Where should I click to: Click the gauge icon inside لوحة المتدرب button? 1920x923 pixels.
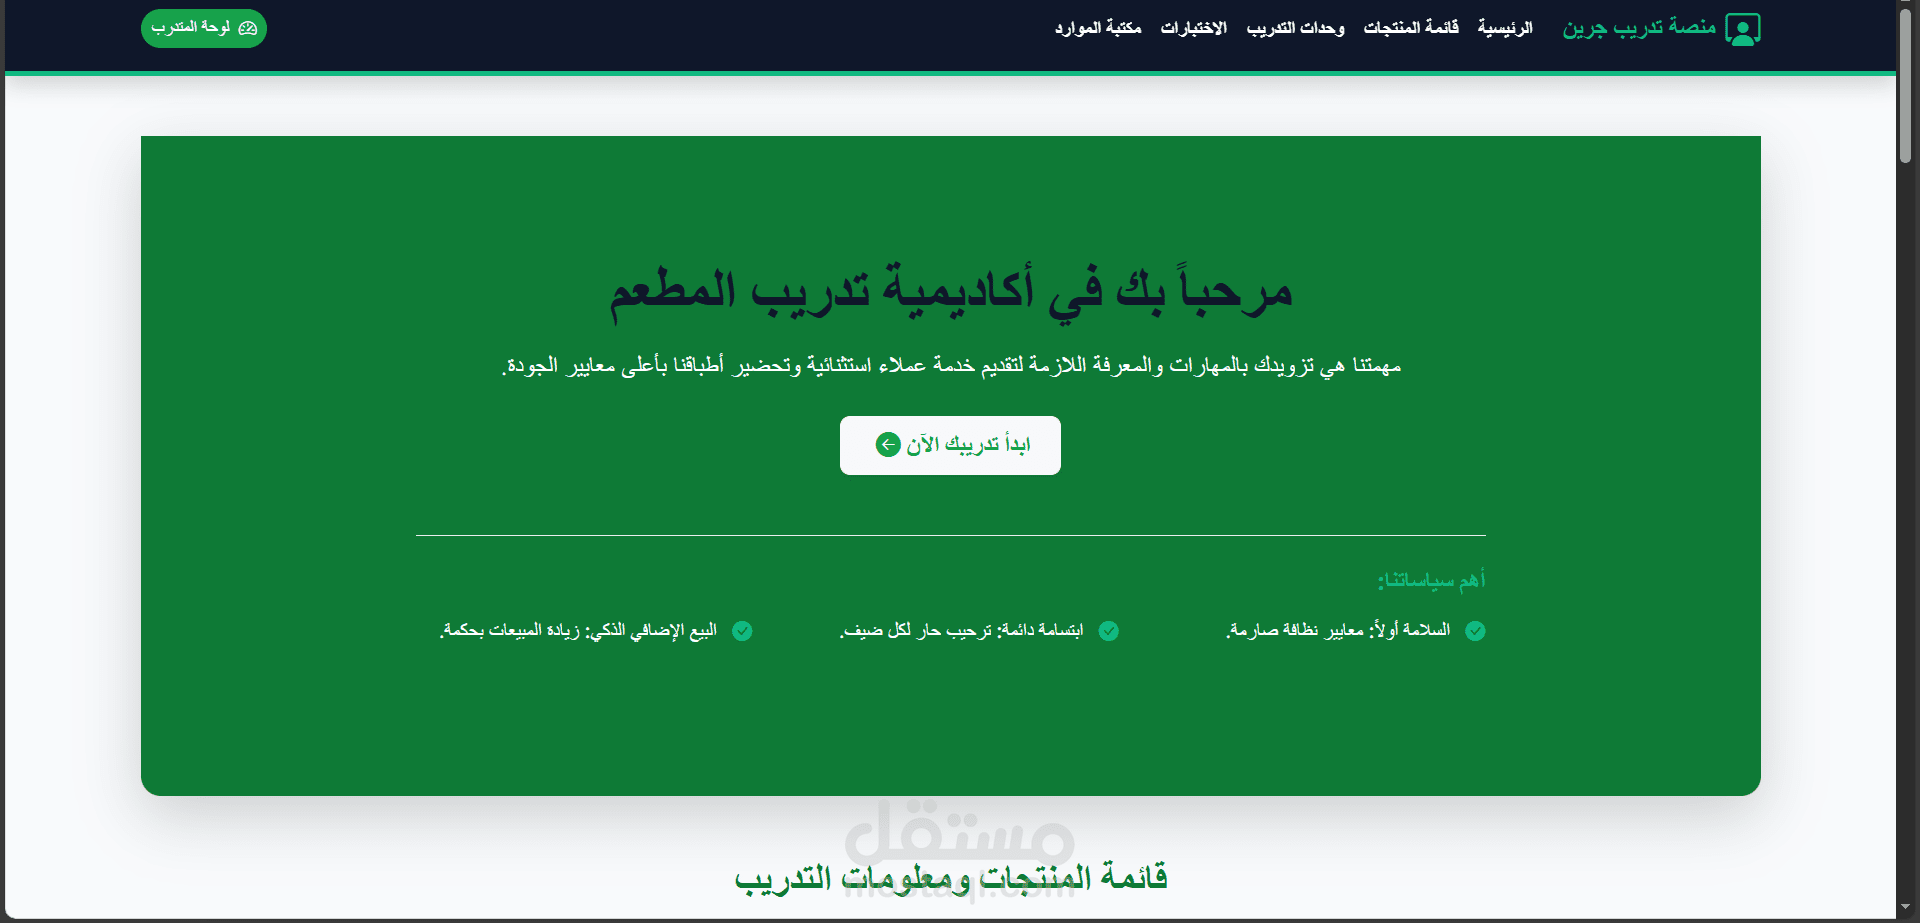248,28
